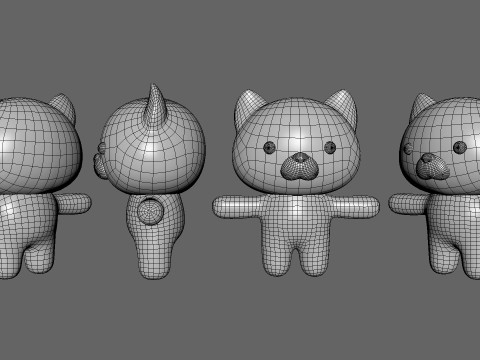Viewport: 480px width, 360px height.
Task: Select the side-view model's round tail
Action: (x=150, y=211)
